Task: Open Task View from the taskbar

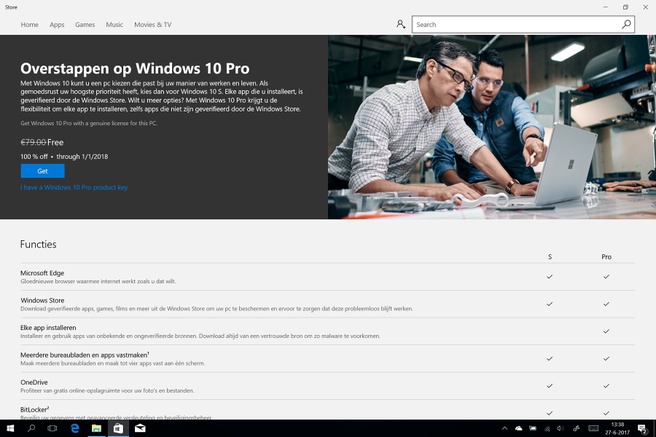Action: 52,428
